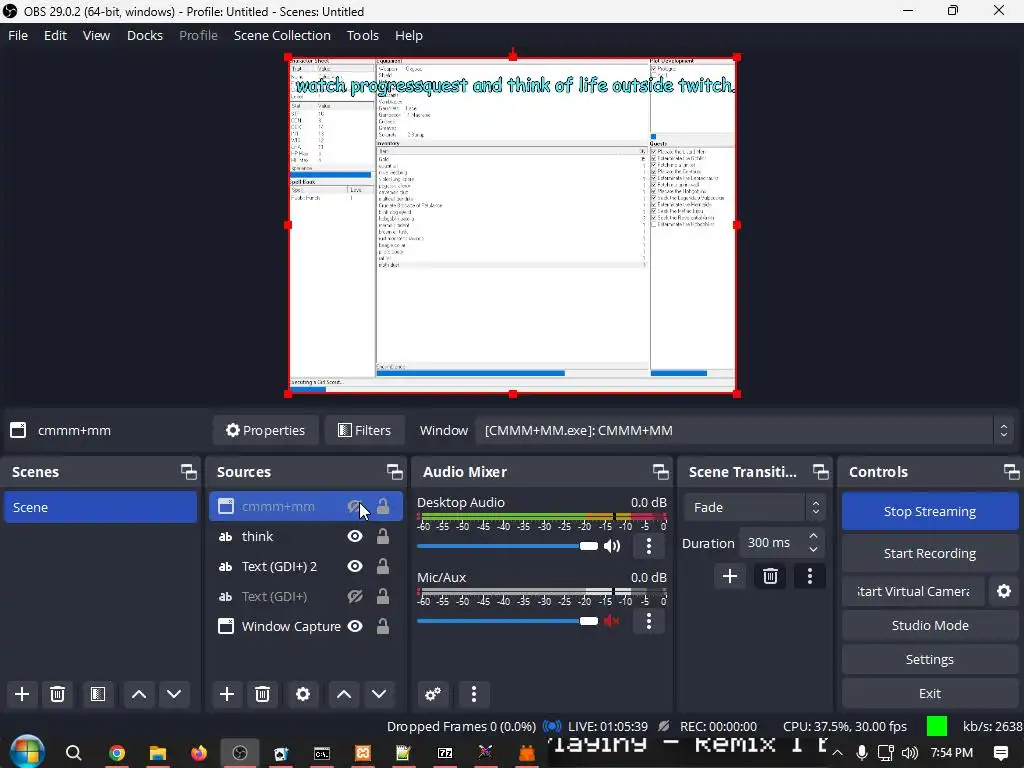Open advanced audio properties gears icon
Viewport: 1024px width, 768px height.
pos(433,694)
